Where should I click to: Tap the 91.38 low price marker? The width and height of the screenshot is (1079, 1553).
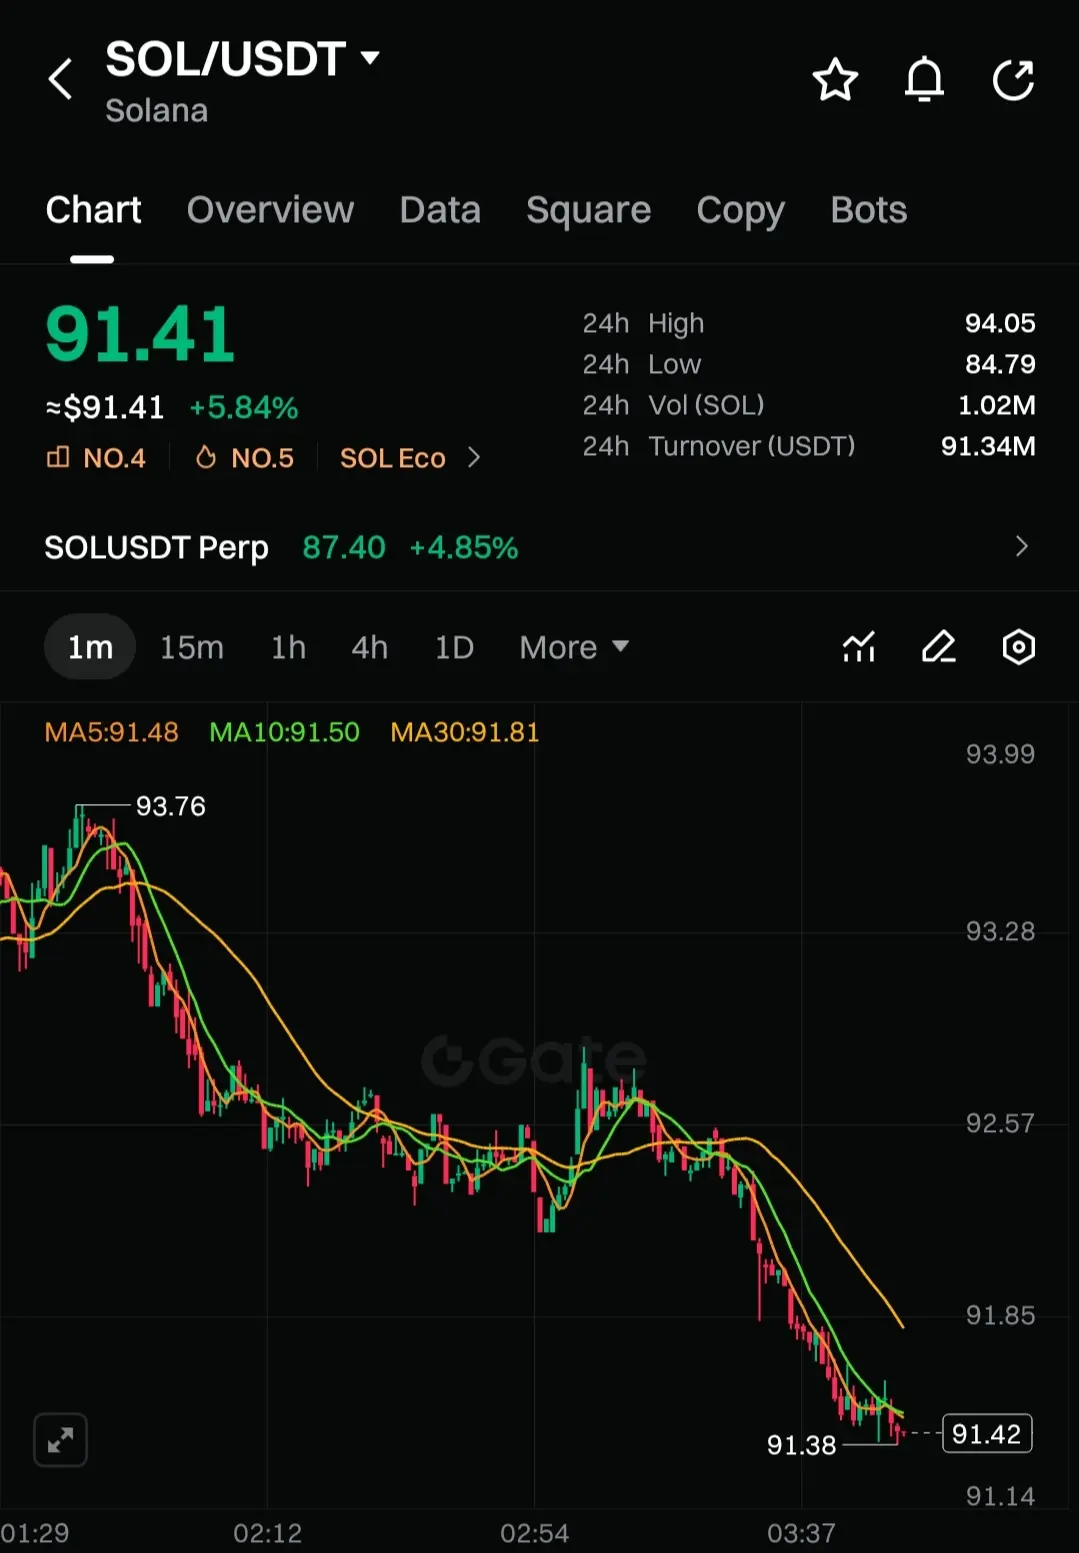pos(801,1445)
